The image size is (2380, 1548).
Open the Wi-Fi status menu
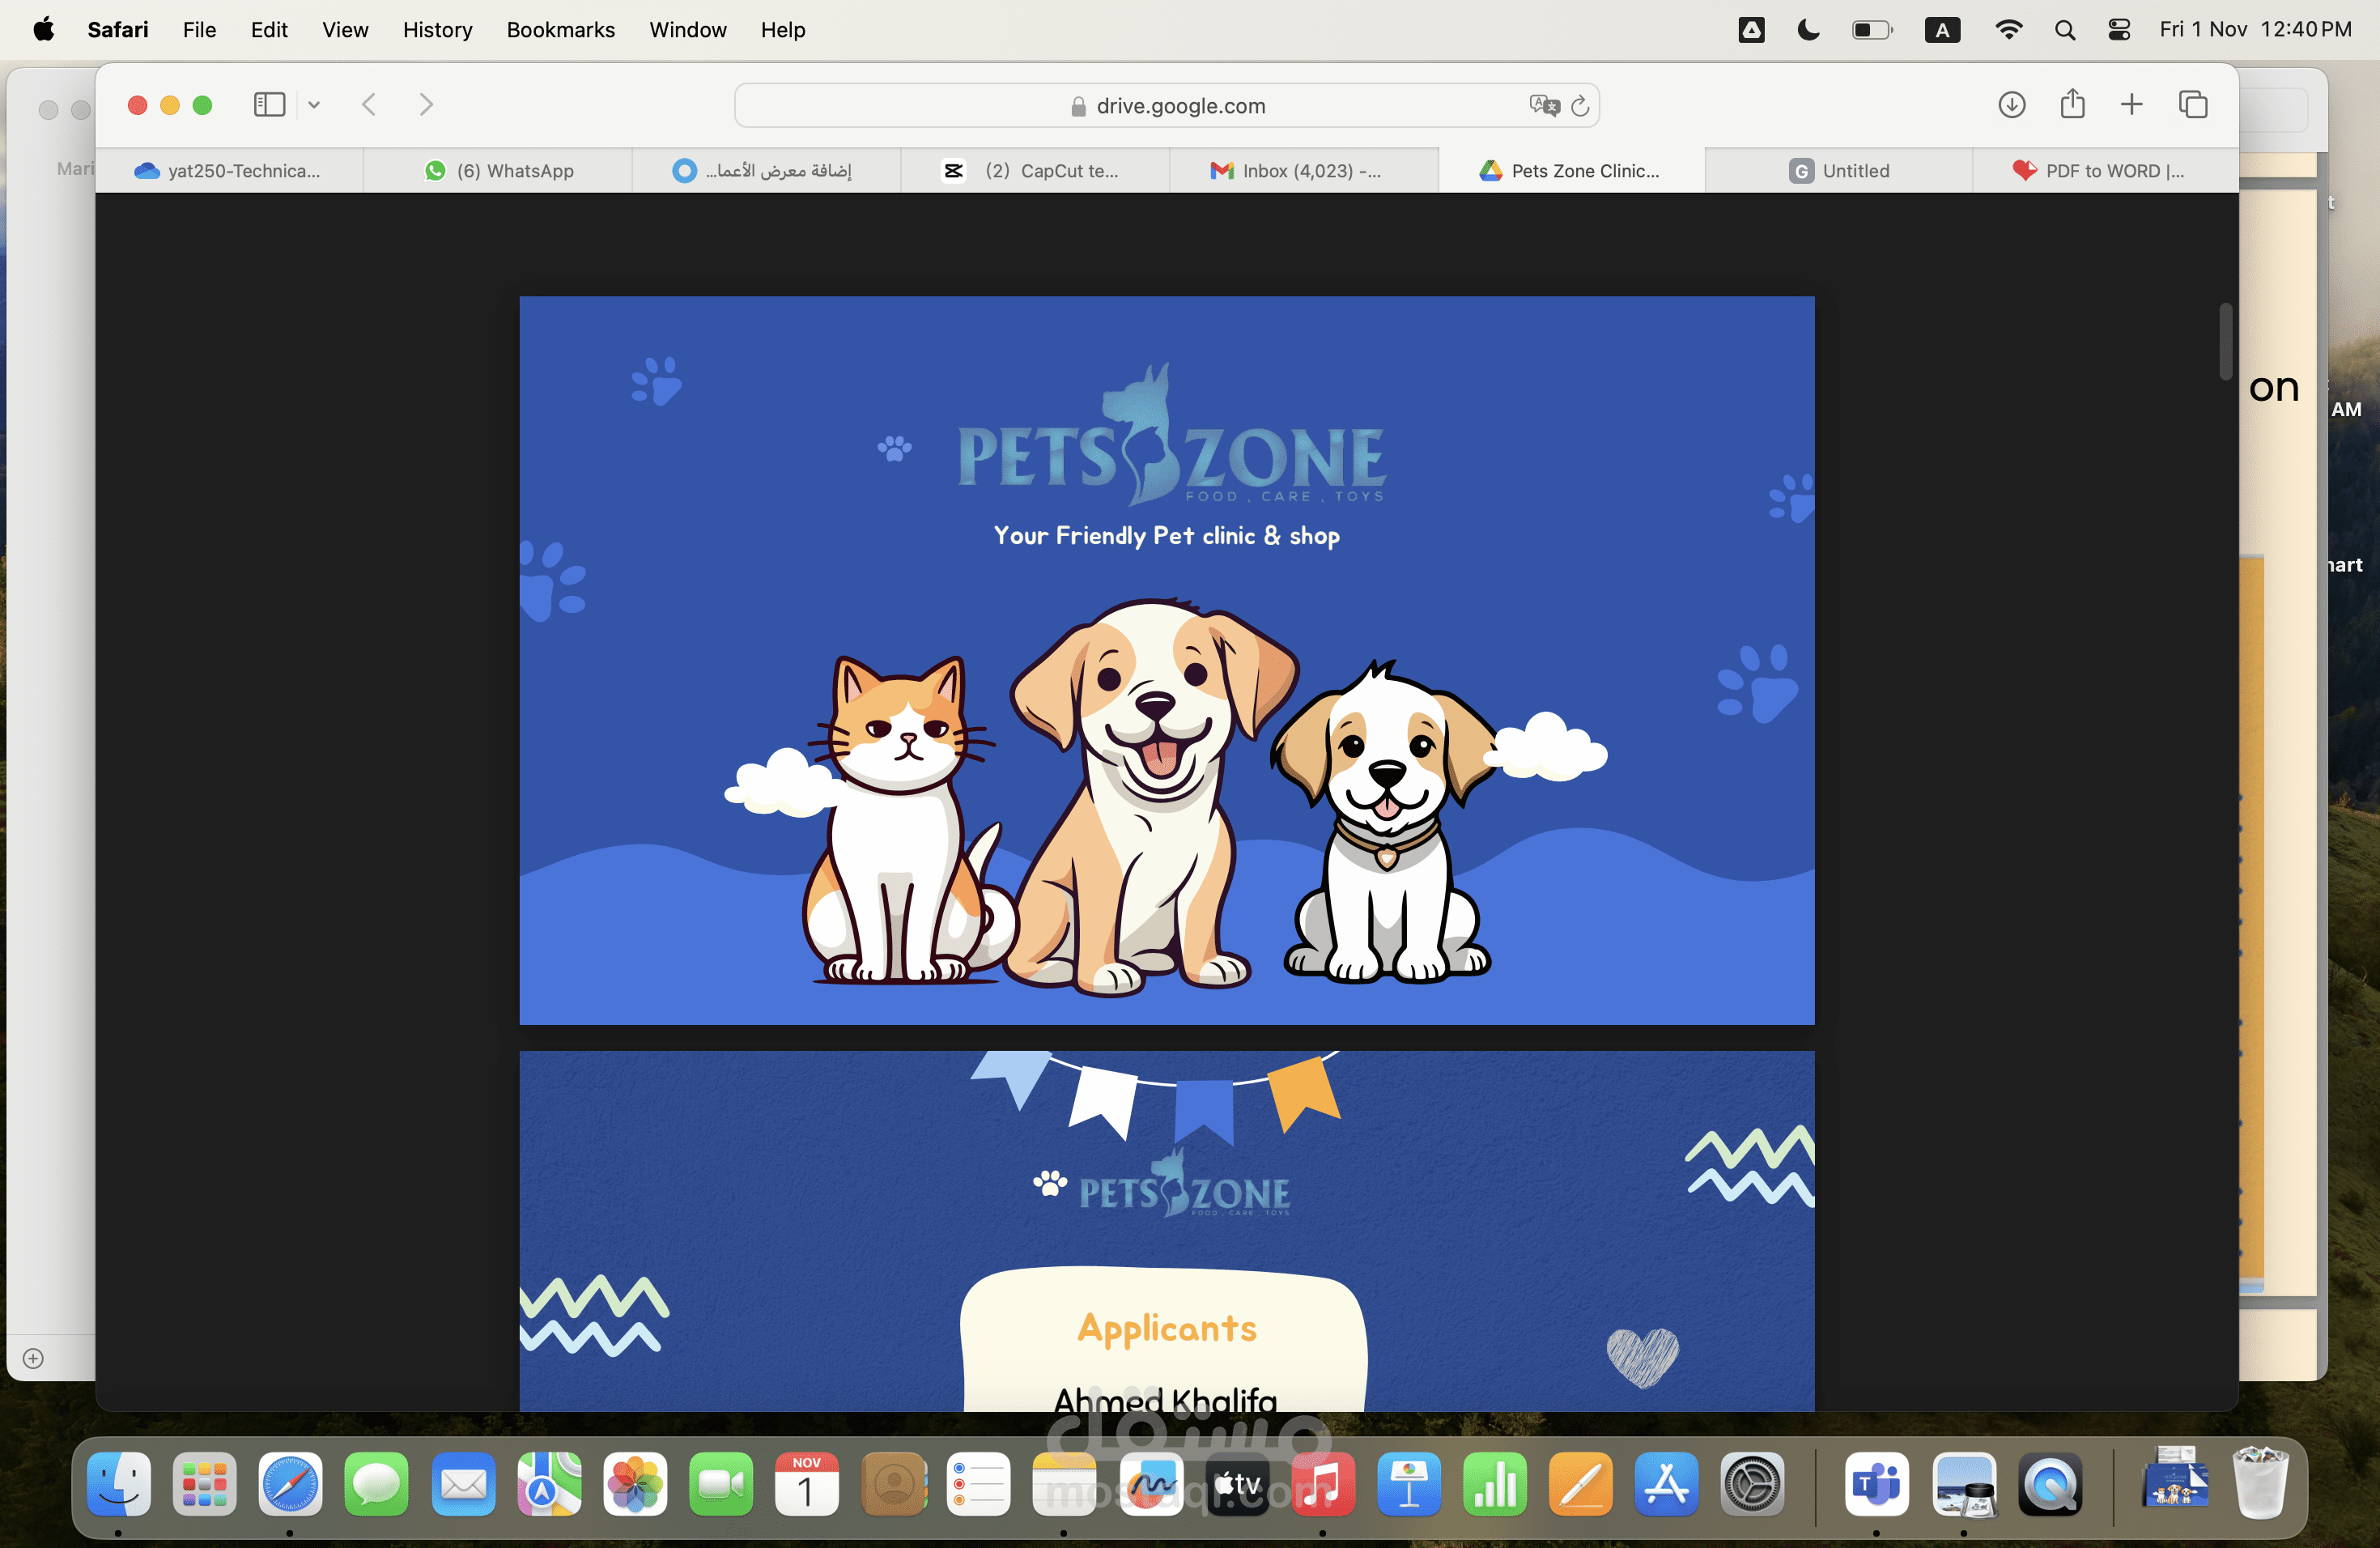2008,30
